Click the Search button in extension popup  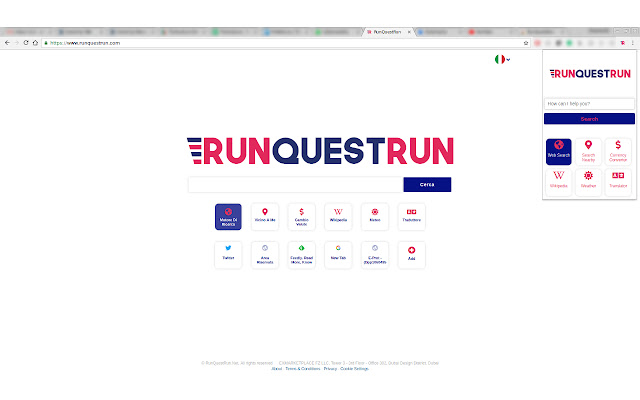coord(589,119)
